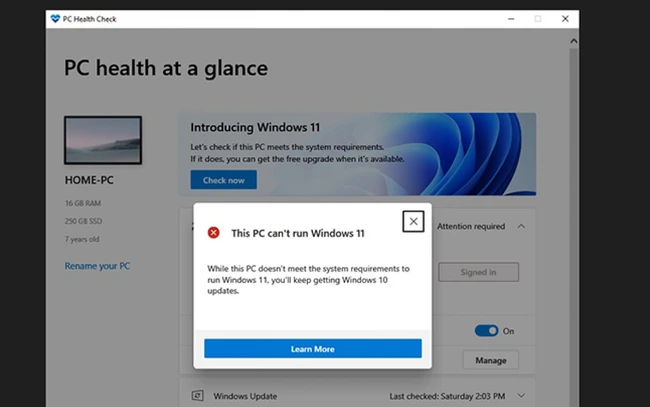Click the Signed in button
The image size is (650, 407).
pos(478,272)
